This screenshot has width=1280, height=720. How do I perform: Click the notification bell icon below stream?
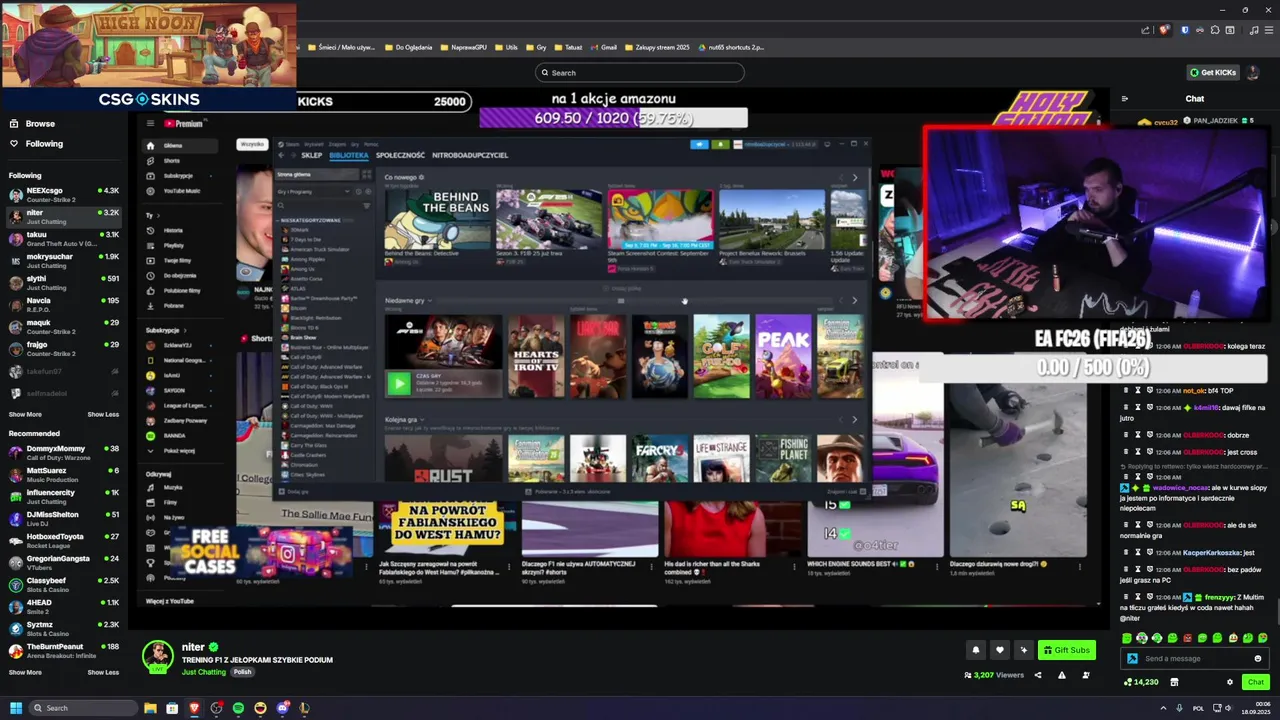(976, 650)
